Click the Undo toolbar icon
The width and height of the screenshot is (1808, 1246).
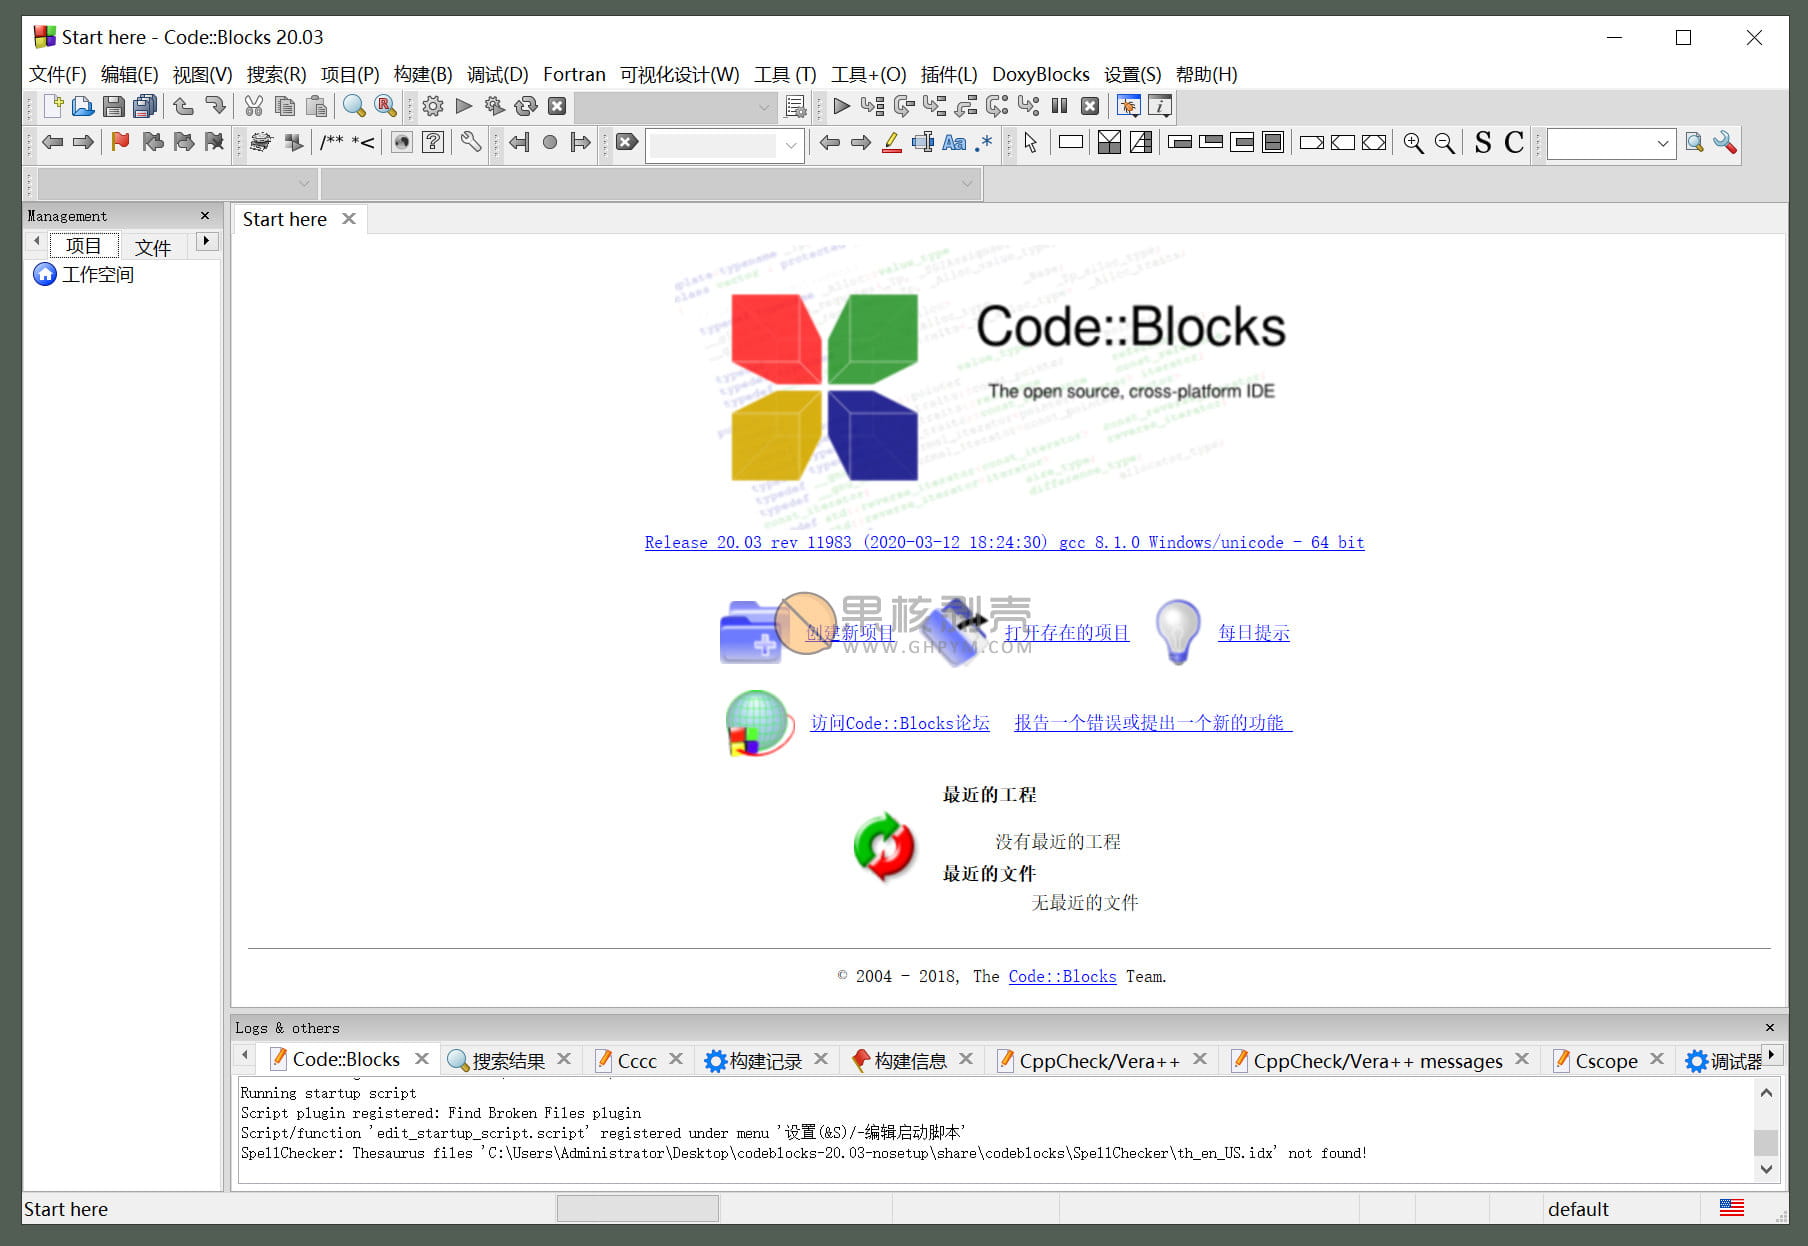tap(184, 106)
